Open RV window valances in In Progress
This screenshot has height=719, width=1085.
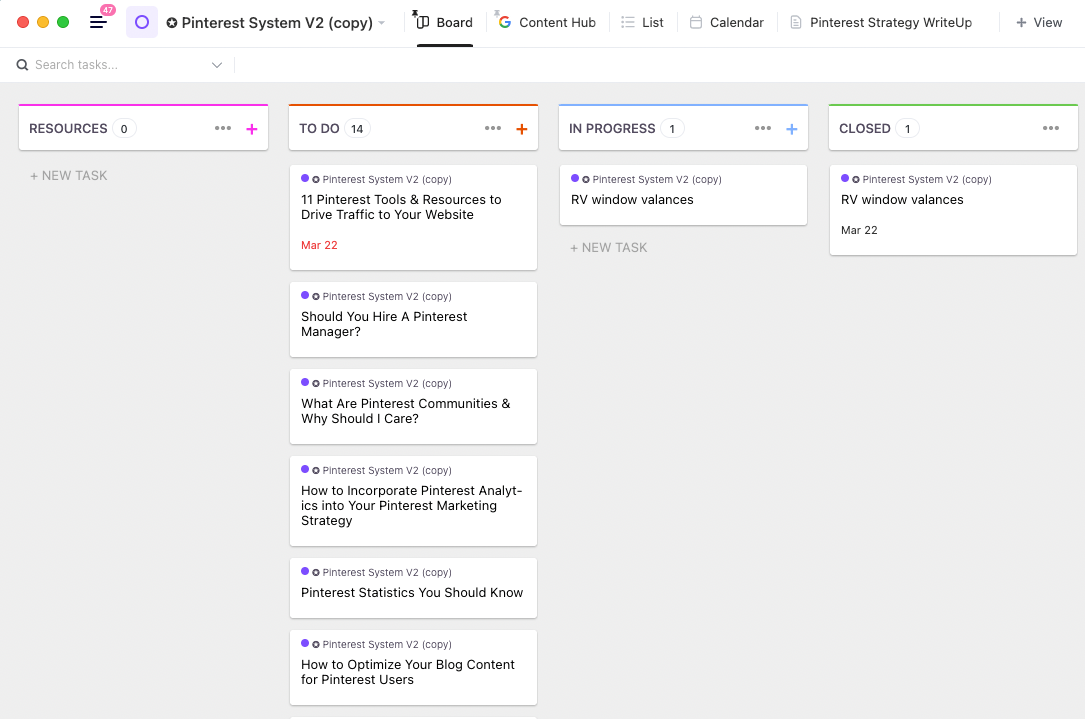pyautogui.click(x=683, y=195)
